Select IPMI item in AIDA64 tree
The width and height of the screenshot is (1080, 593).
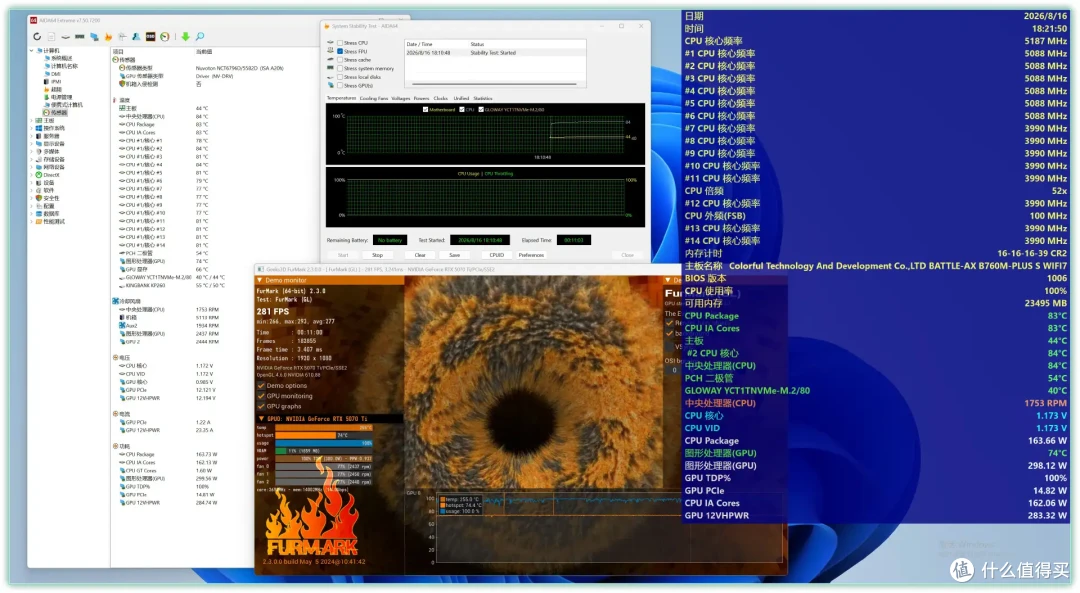click(x=52, y=81)
